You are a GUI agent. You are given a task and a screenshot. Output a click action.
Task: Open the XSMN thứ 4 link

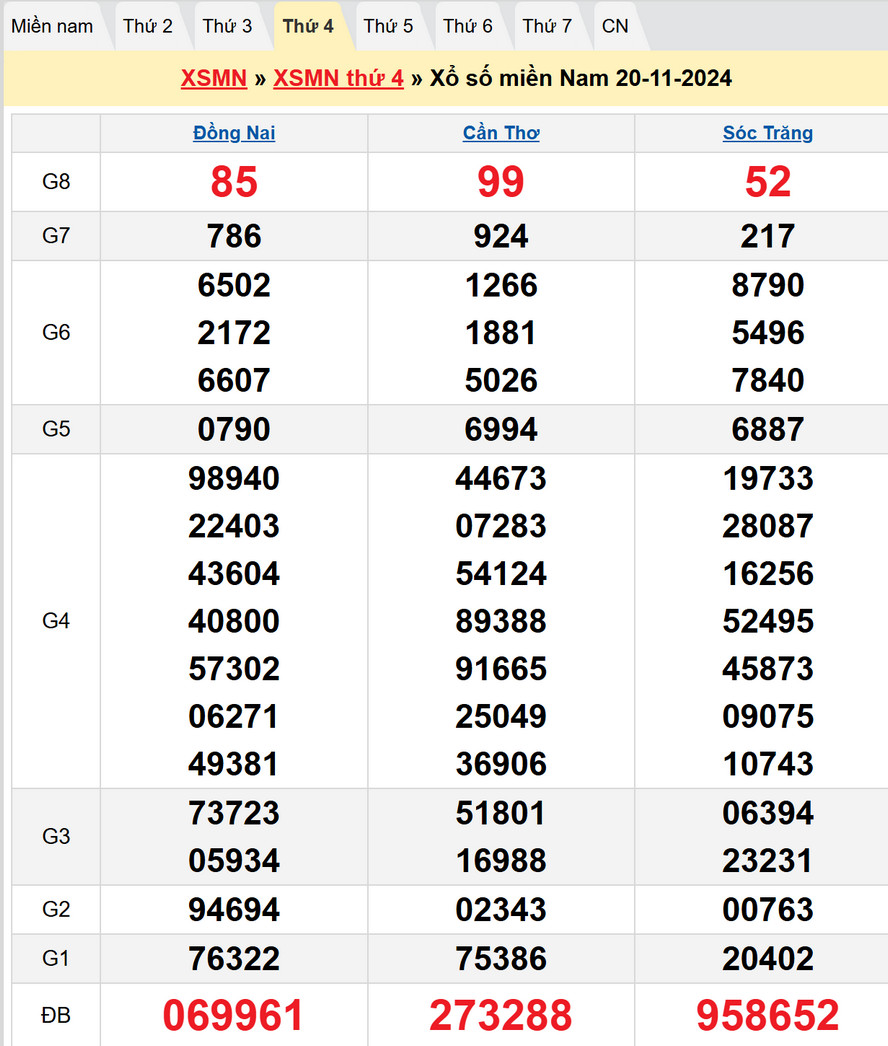click(x=338, y=78)
